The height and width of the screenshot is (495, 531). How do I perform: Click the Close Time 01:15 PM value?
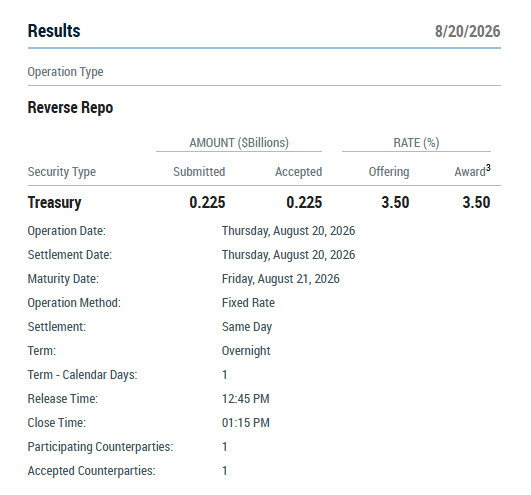(x=246, y=423)
